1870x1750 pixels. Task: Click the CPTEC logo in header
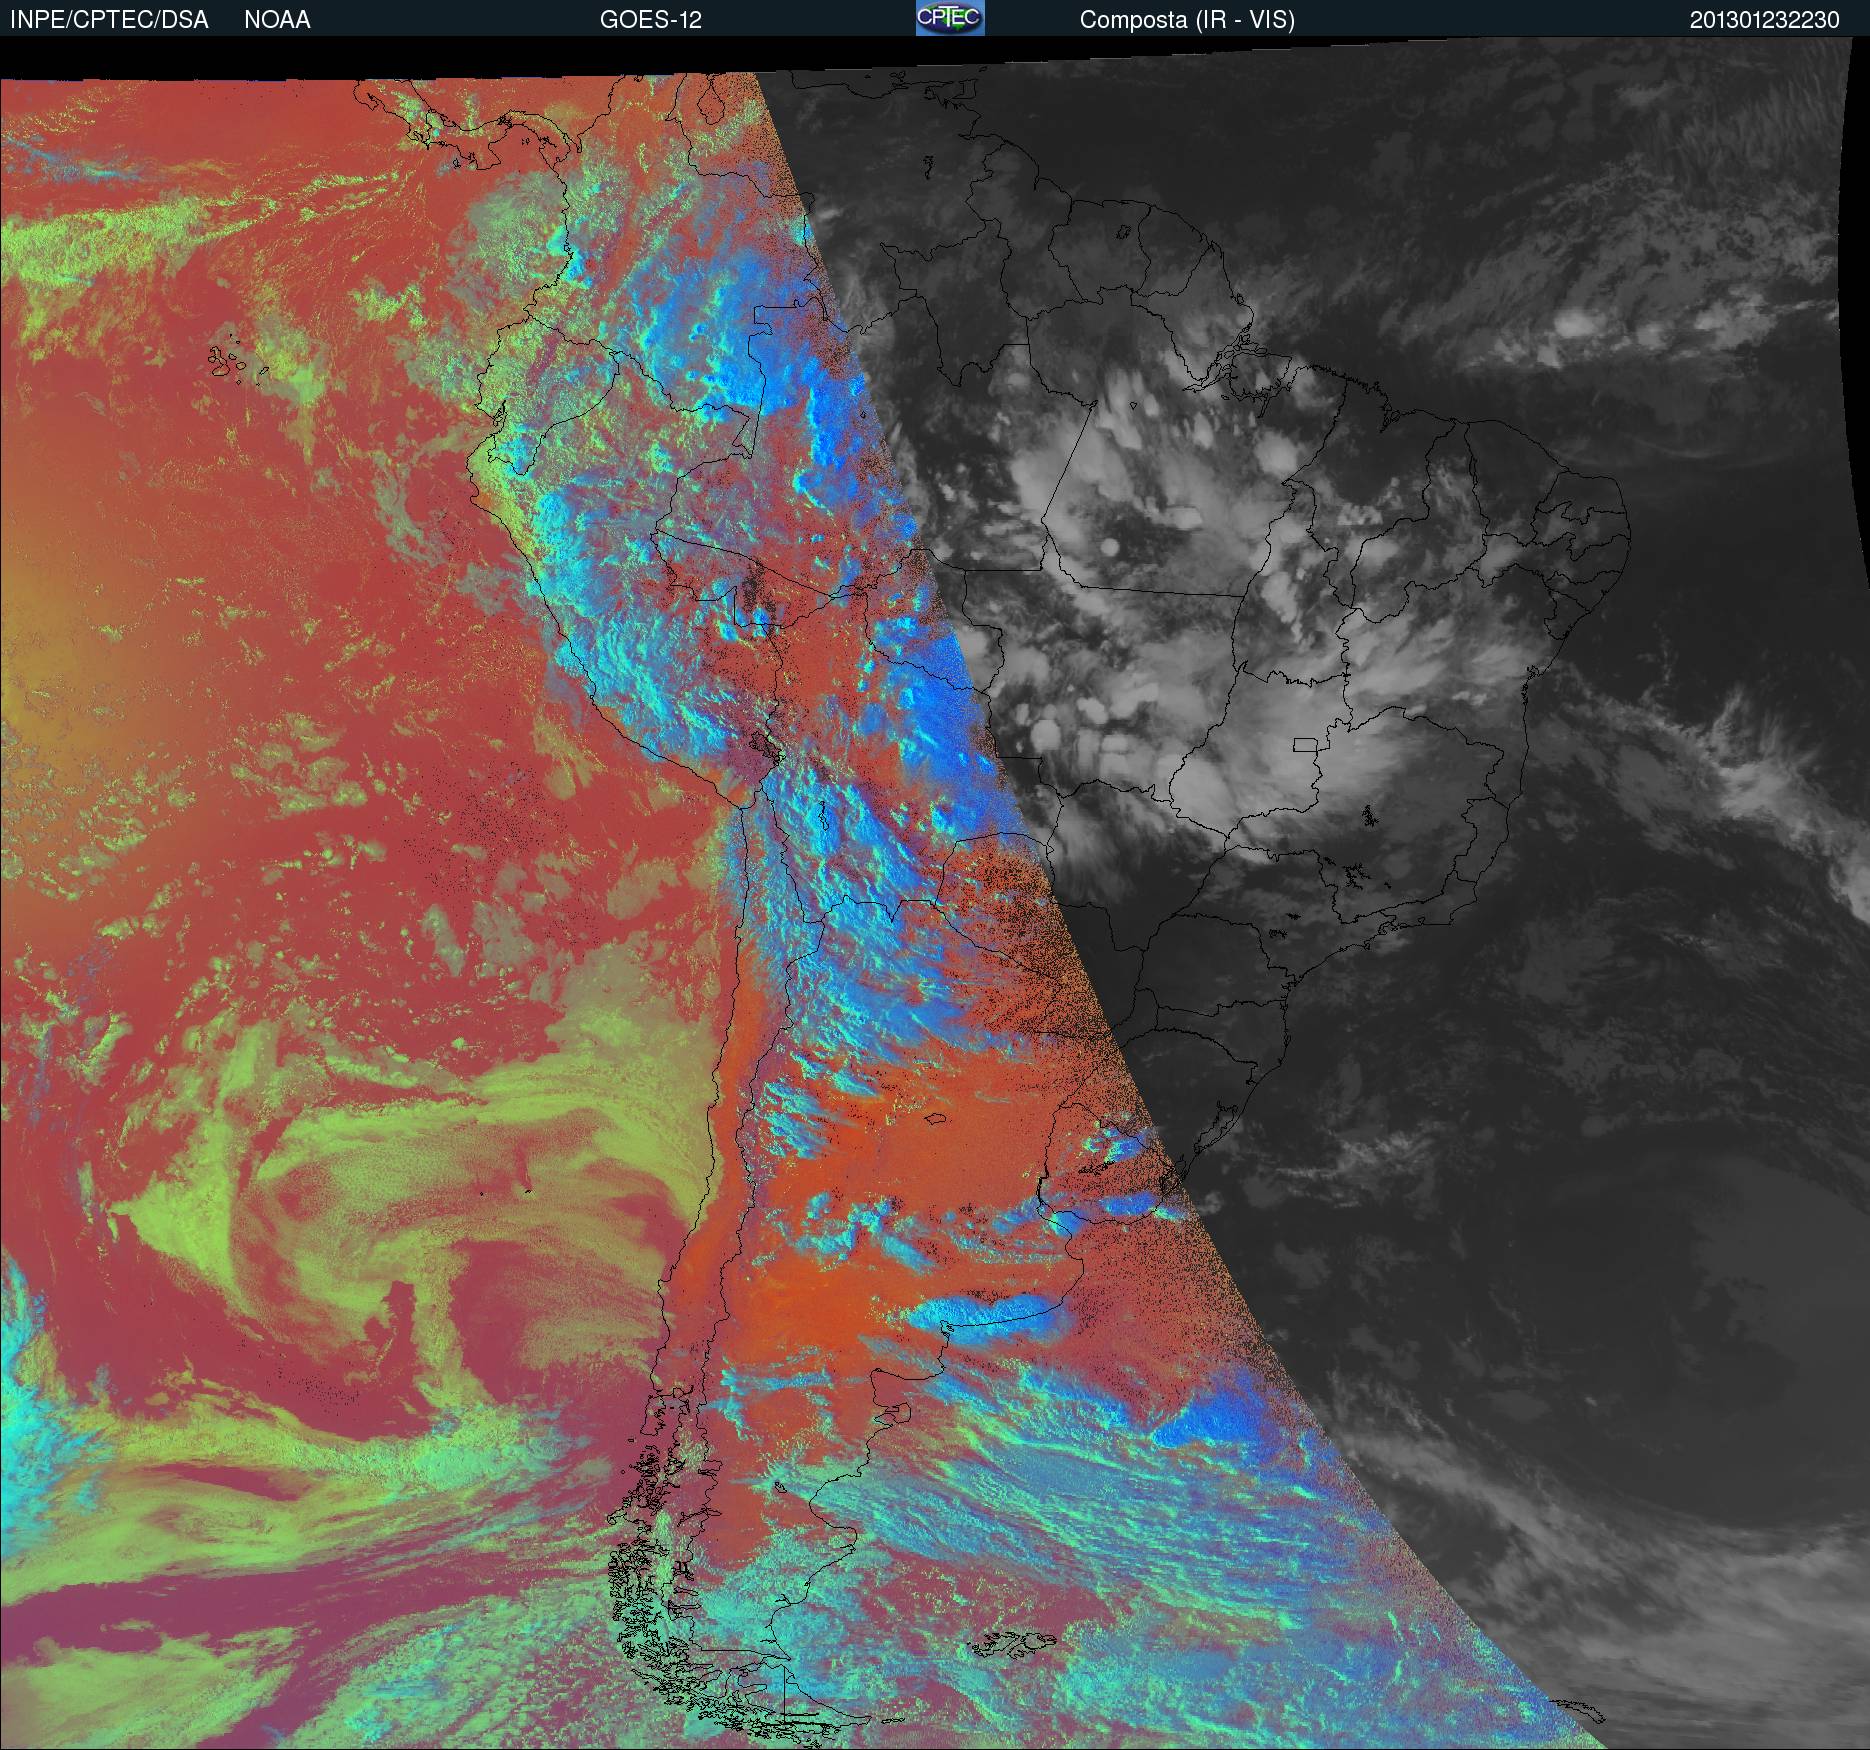coord(950,18)
